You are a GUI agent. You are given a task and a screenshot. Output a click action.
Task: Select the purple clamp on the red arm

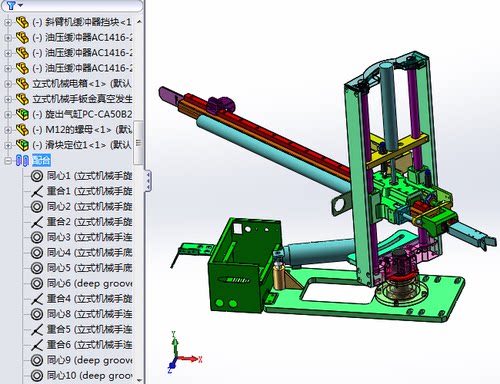click(x=221, y=104)
